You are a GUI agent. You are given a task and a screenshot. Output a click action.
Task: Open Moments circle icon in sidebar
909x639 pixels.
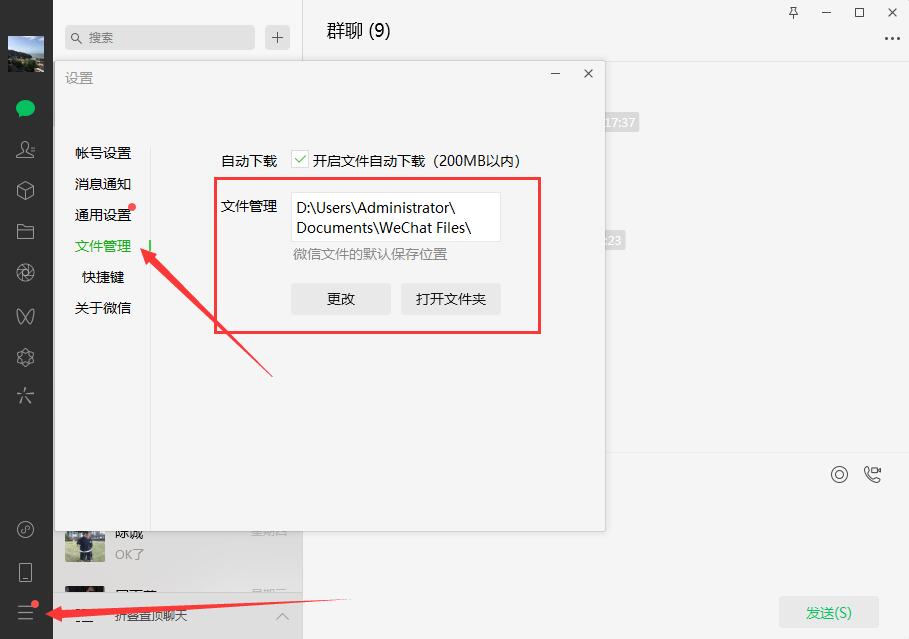click(x=25, y=272)
